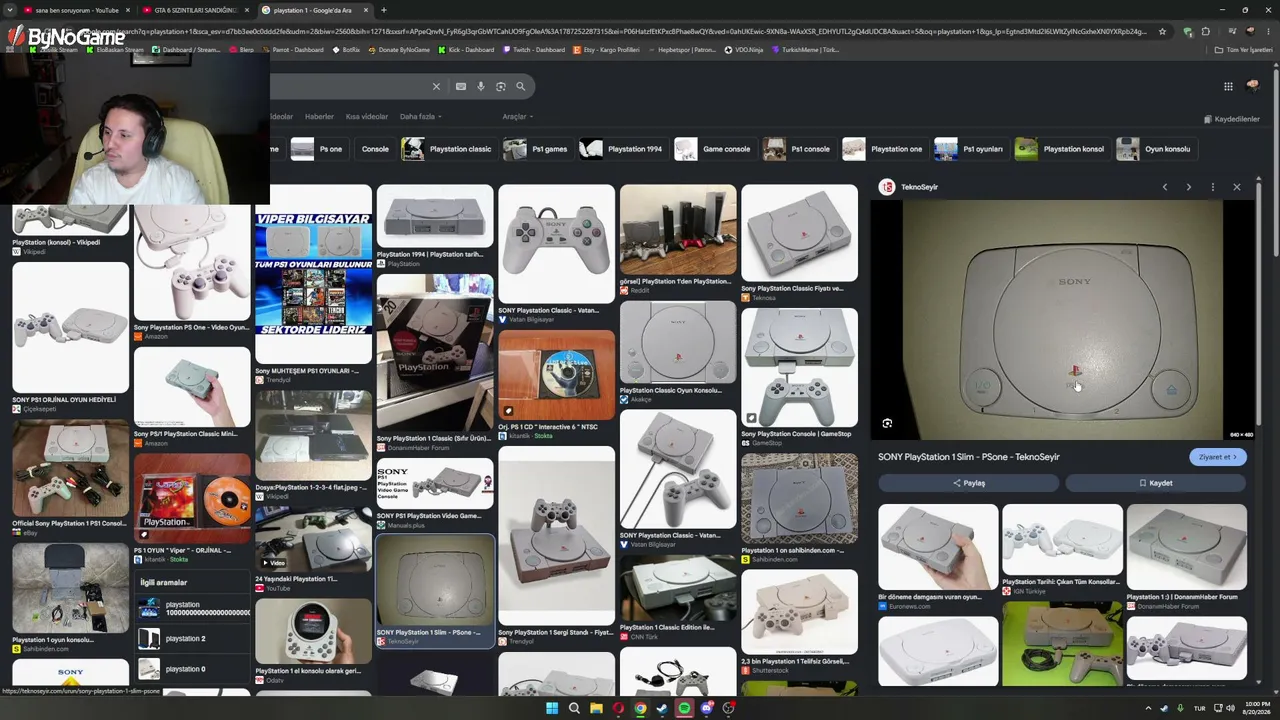Clear the Google search box text

point(436,86)
